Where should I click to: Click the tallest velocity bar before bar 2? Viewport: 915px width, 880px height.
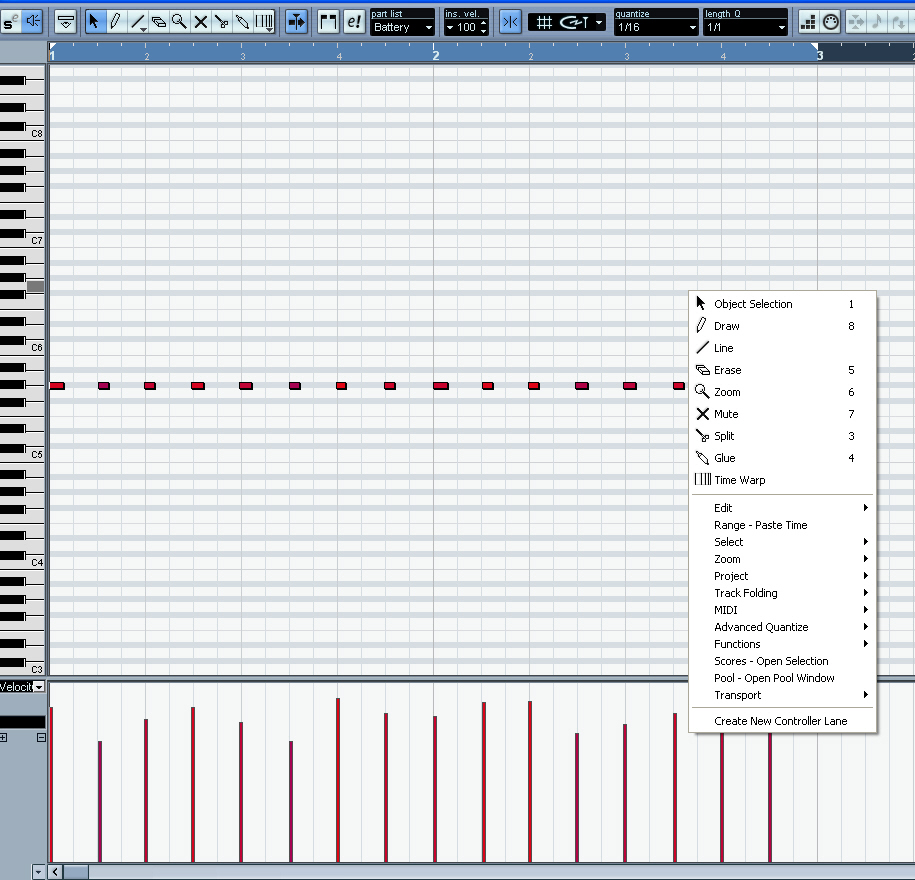tap(338, 780)
